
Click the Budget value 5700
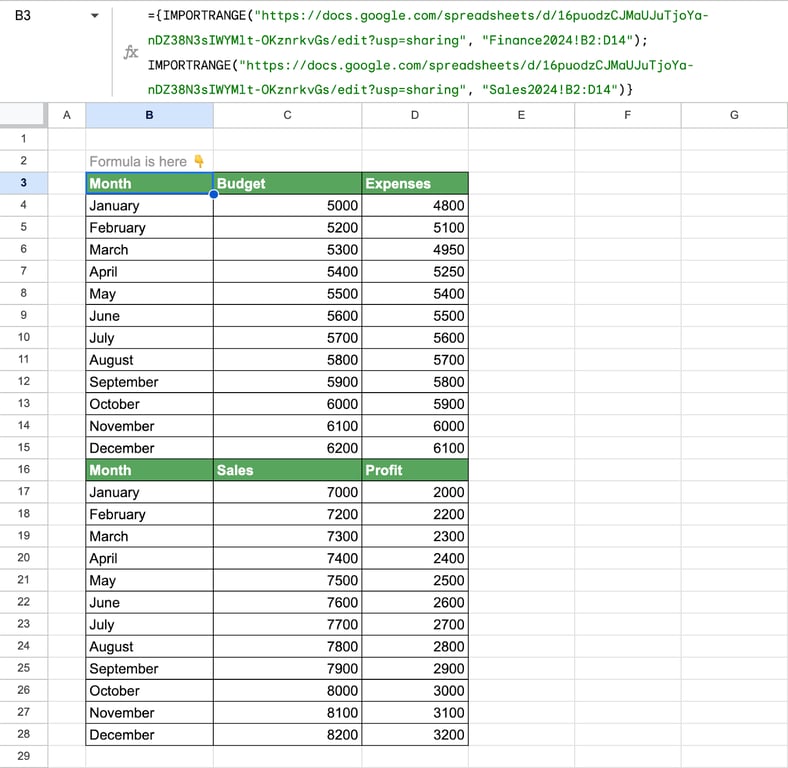click(287, 338)
